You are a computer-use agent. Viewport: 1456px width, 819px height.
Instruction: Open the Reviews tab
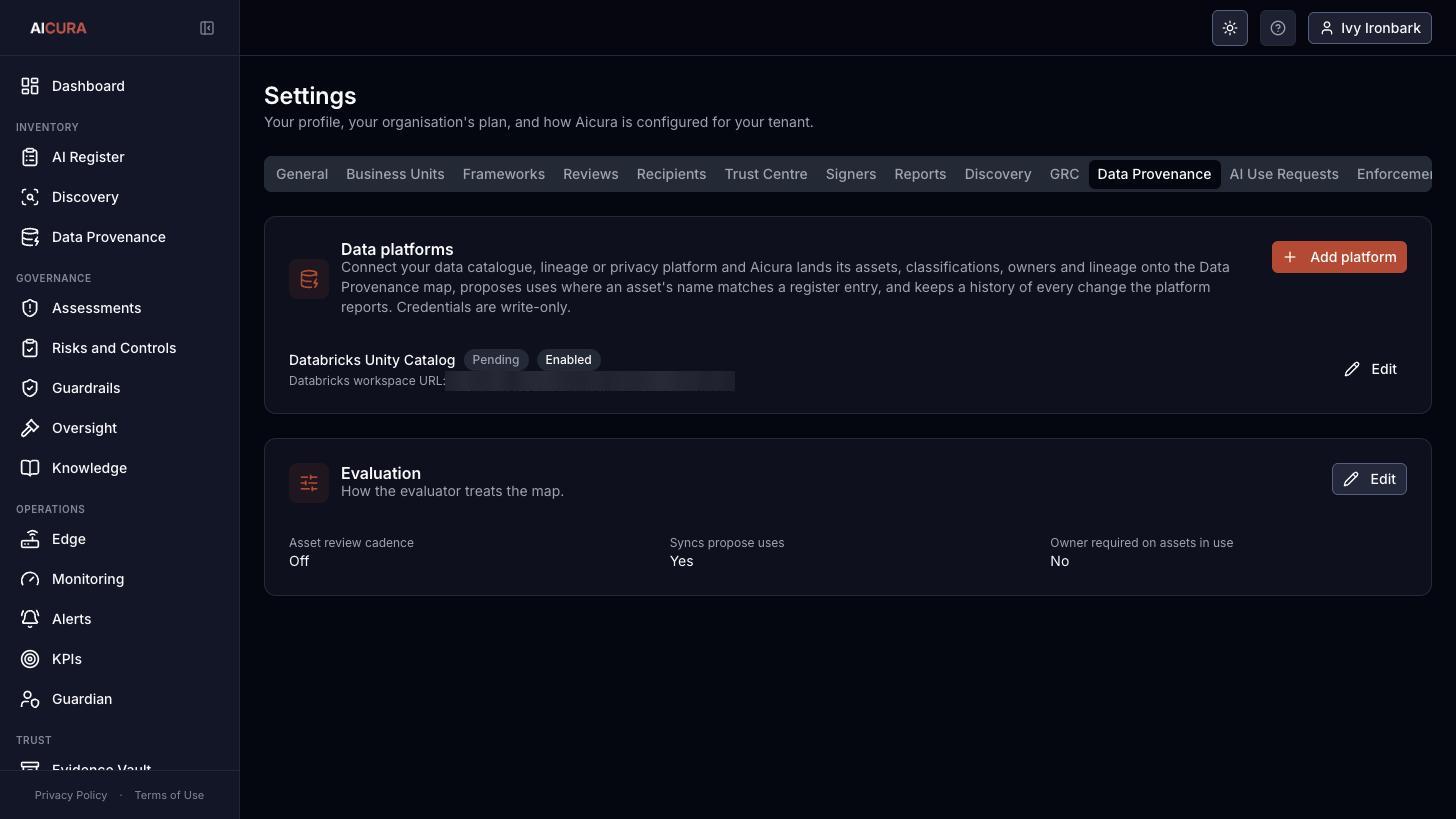(591, 174)
